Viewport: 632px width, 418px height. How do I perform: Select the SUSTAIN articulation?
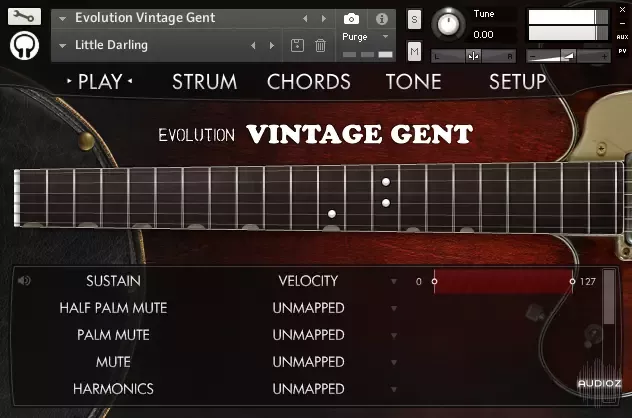coord(113,281)
